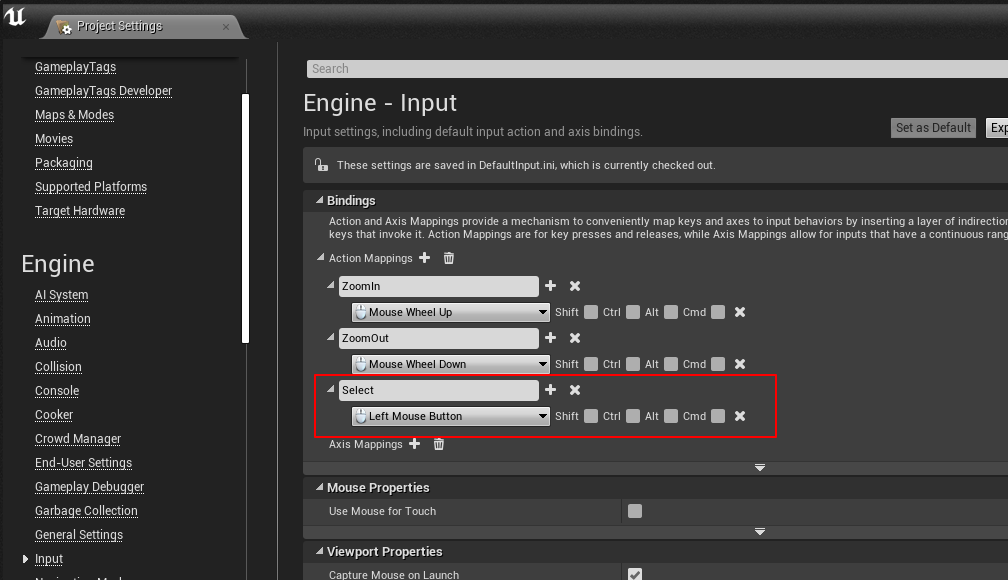Add a key to Select mapping
The image size is (1008, 580).
point(550,390)
